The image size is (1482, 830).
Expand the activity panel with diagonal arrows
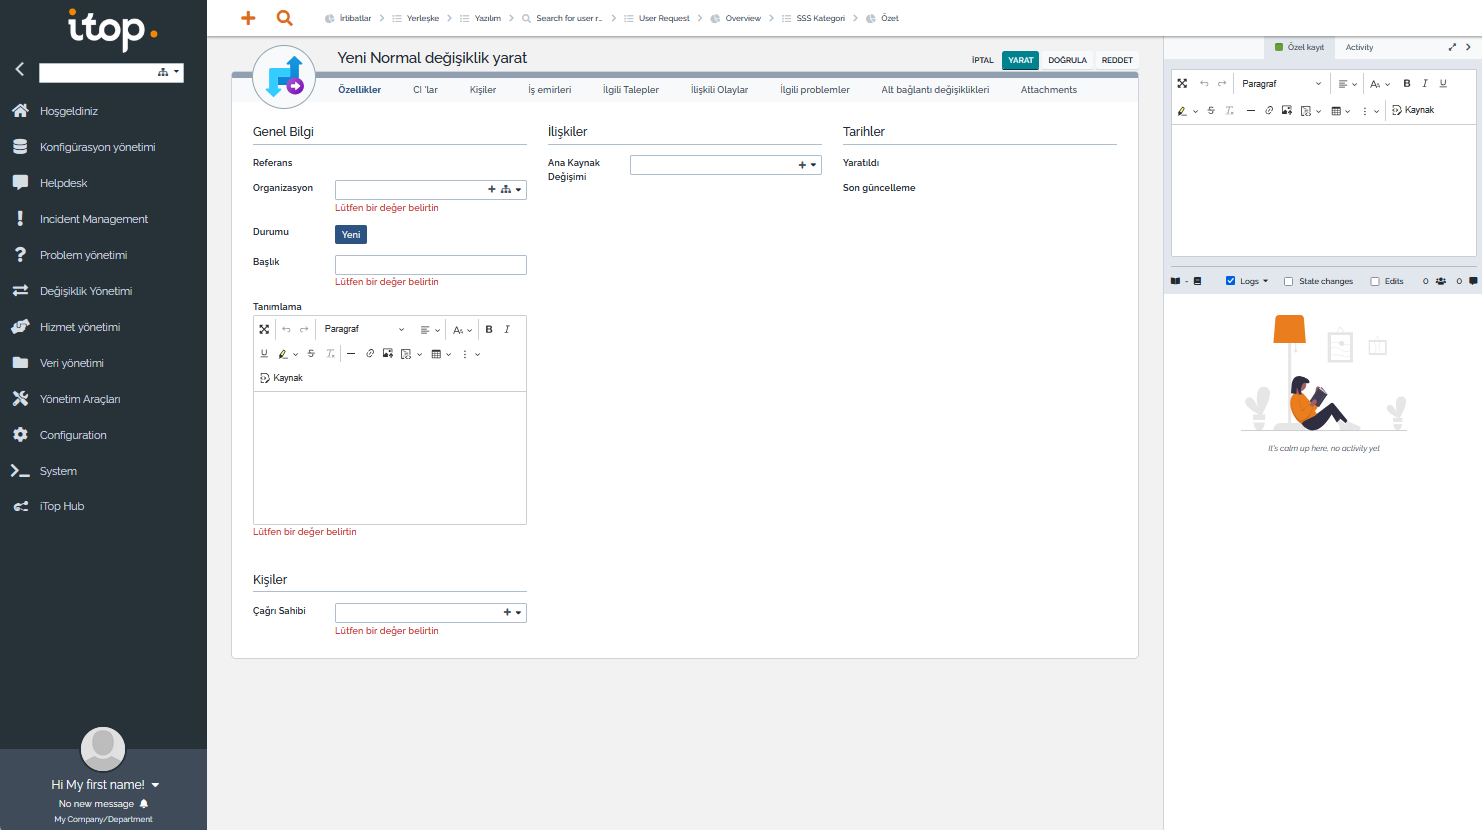[1452, 47]
